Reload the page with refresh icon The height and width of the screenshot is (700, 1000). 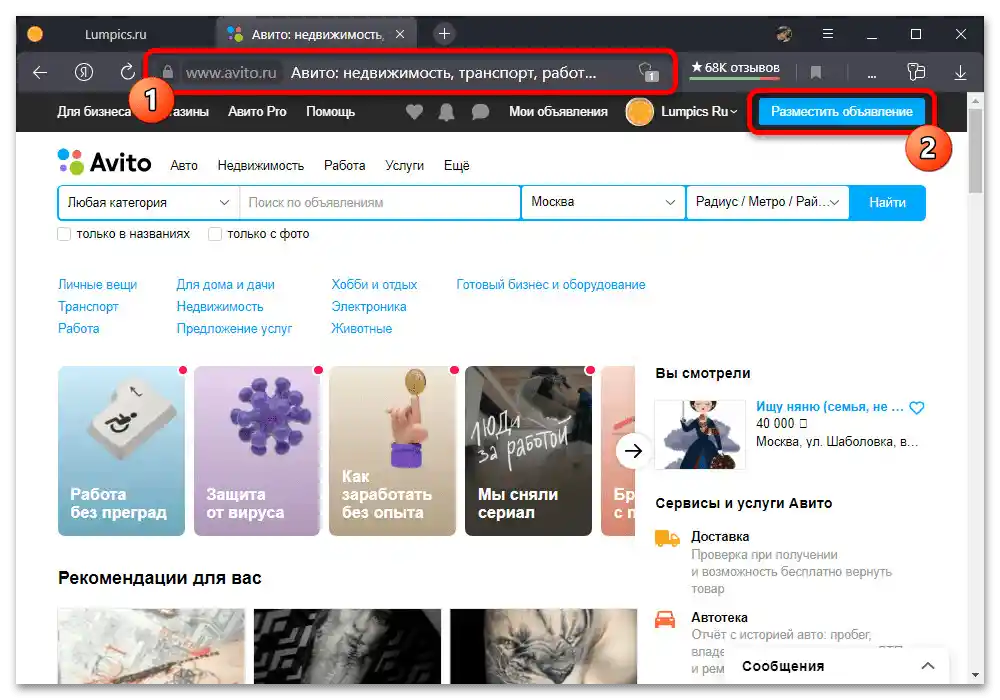[128, 72]
